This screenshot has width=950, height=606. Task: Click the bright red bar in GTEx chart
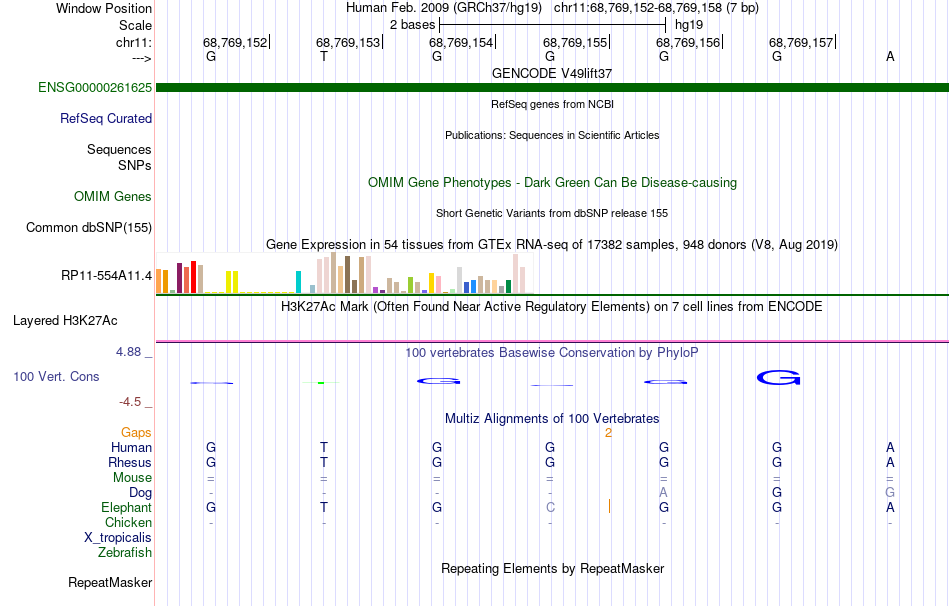(193, 278)
